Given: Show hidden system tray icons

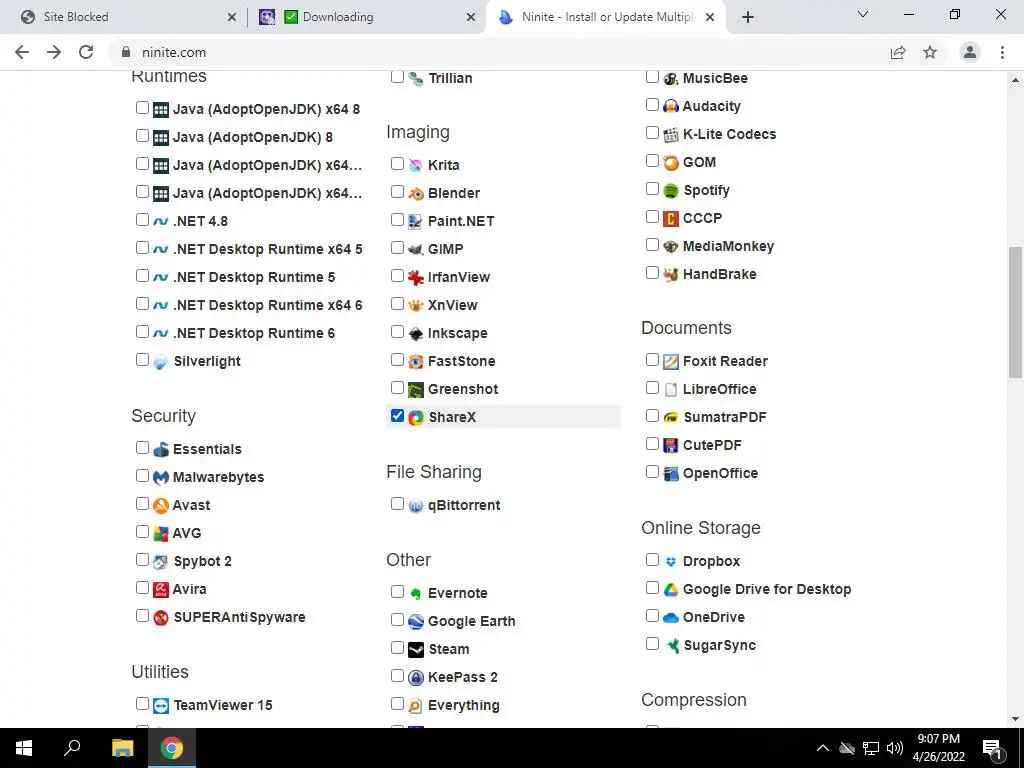Looking at the screenshot, I should point(823,748).
